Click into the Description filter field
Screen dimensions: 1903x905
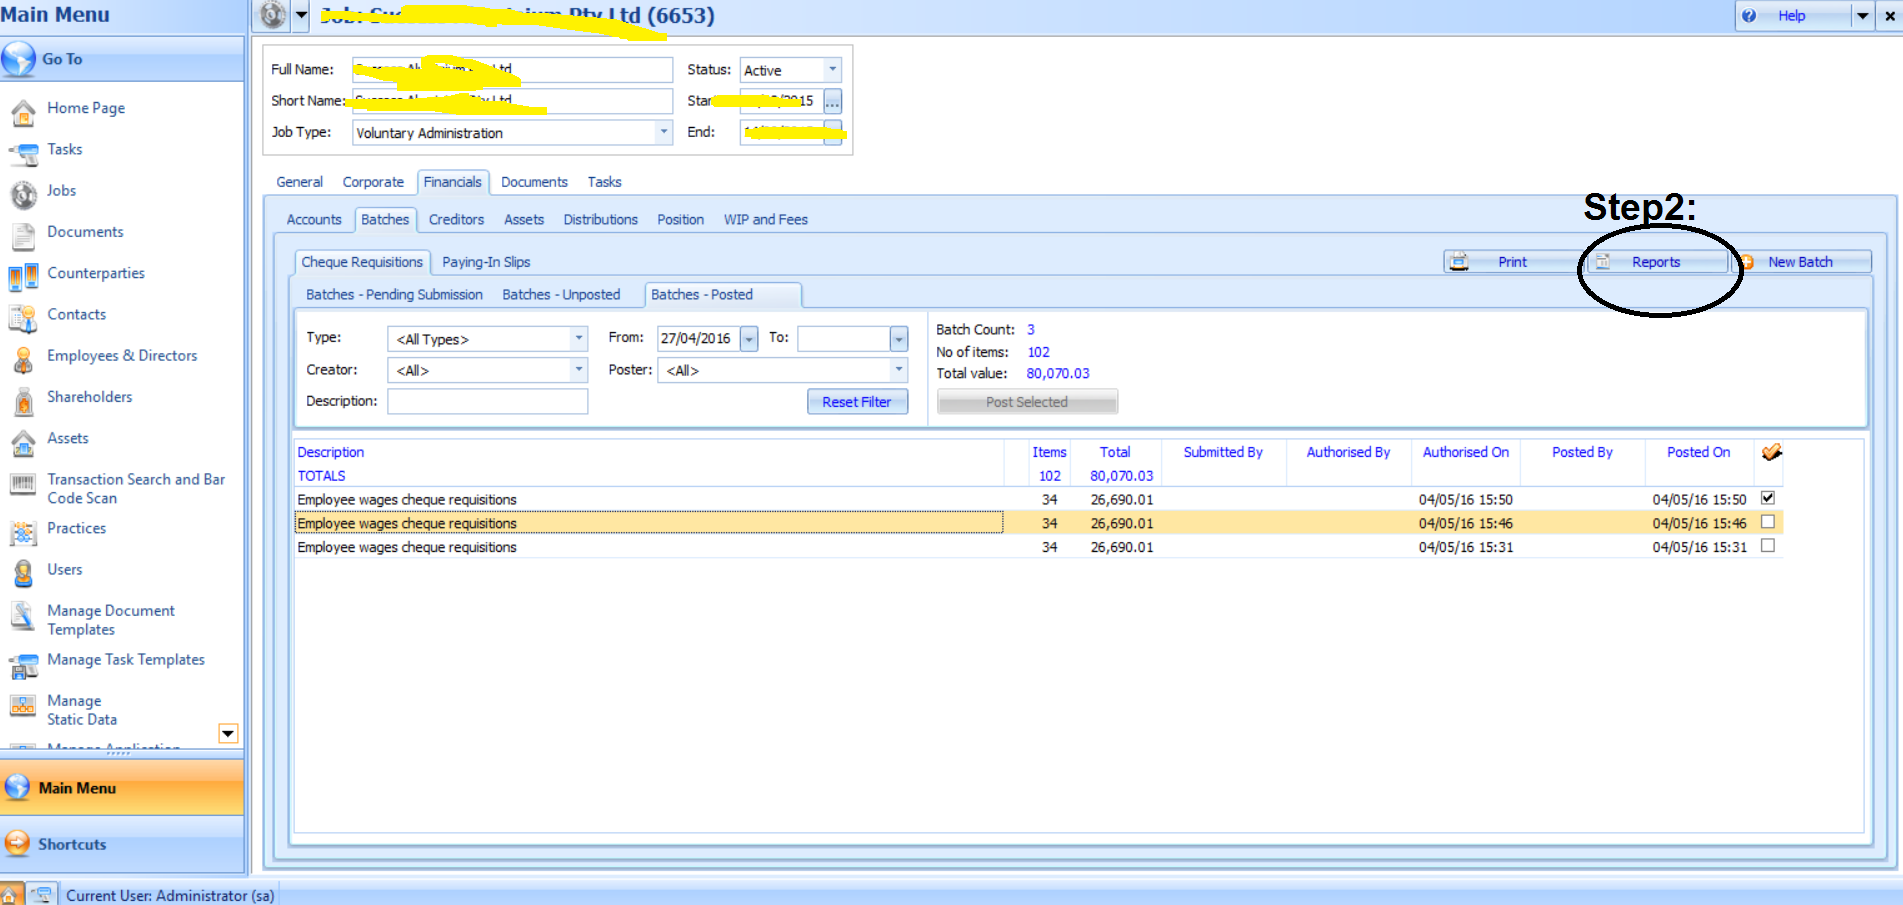(x=487, y=402)
